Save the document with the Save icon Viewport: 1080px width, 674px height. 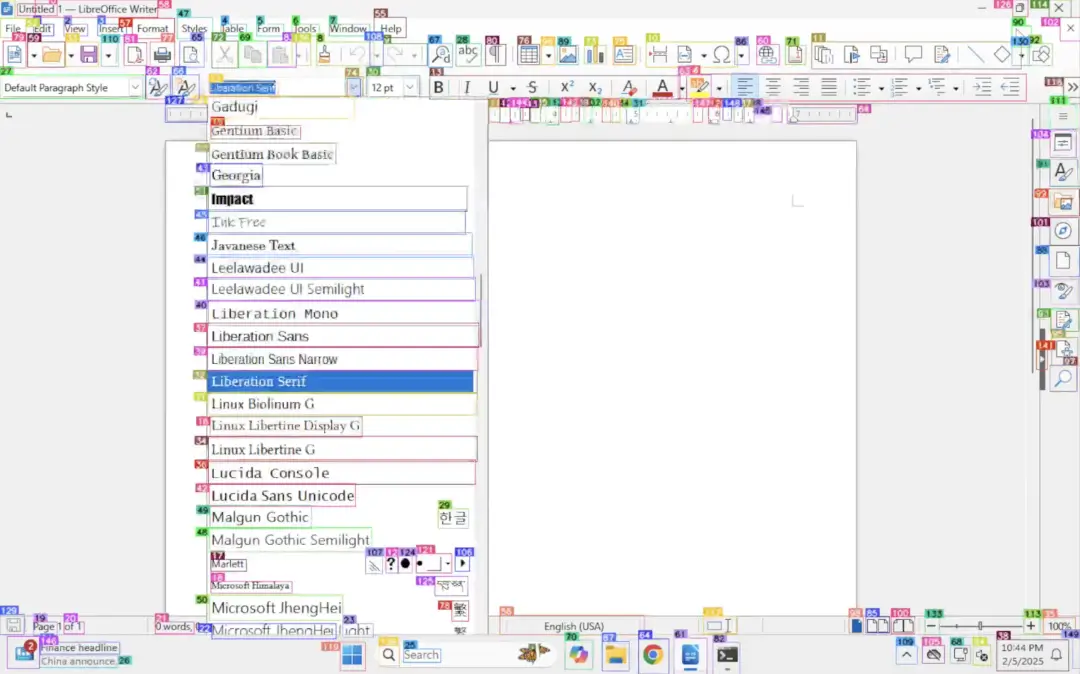[89, 54]
